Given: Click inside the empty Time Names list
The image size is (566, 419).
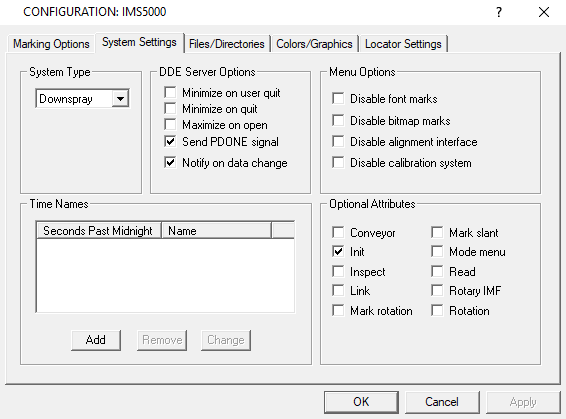Looking at the screenshot, I should pos(165,275).
